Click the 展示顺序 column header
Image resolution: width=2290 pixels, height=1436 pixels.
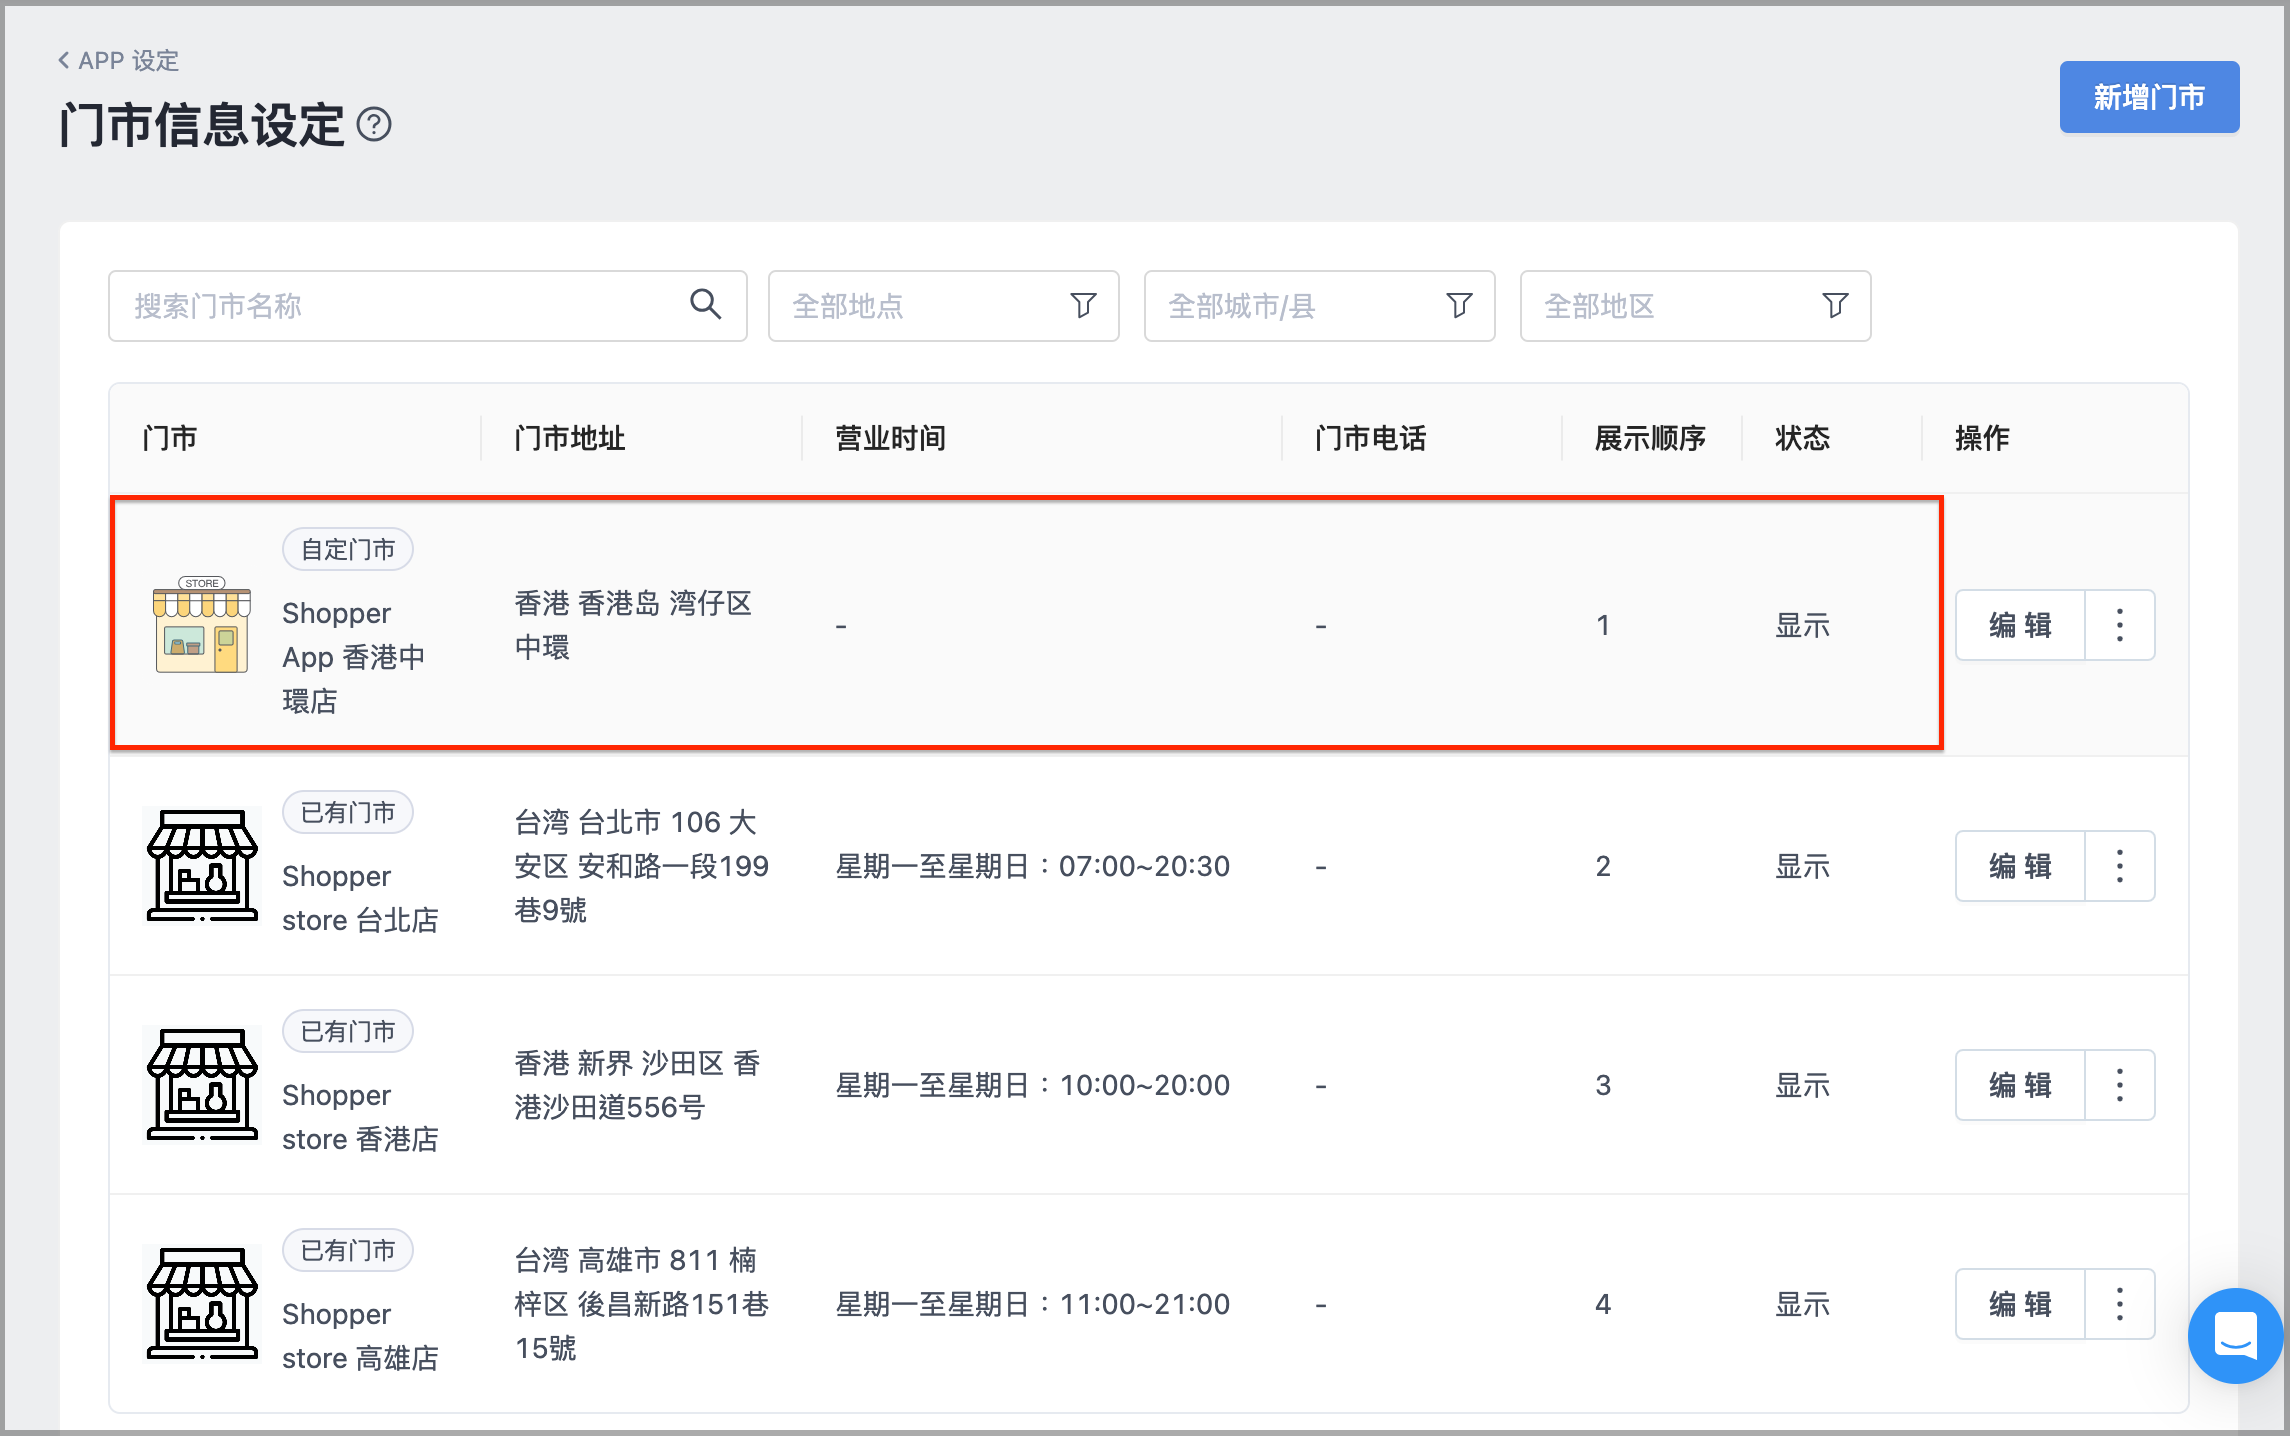(x=1650, y=438)
